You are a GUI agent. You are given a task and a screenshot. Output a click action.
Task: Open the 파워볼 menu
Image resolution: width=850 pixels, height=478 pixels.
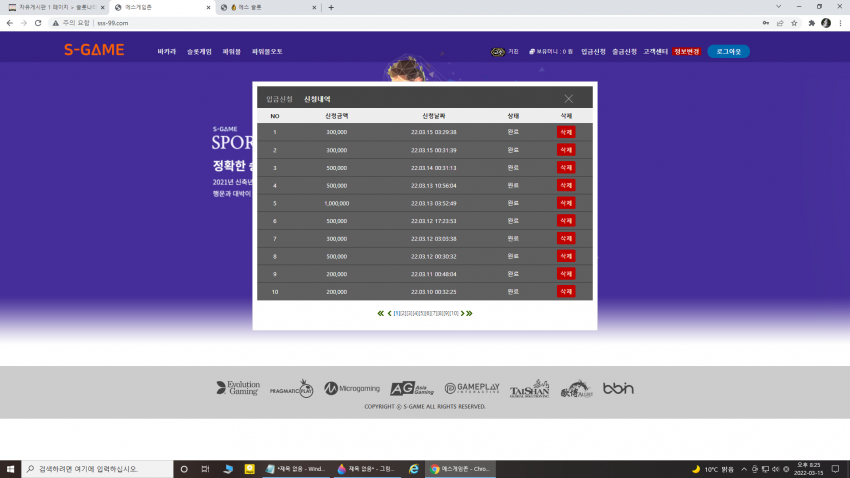pos(231,51)
